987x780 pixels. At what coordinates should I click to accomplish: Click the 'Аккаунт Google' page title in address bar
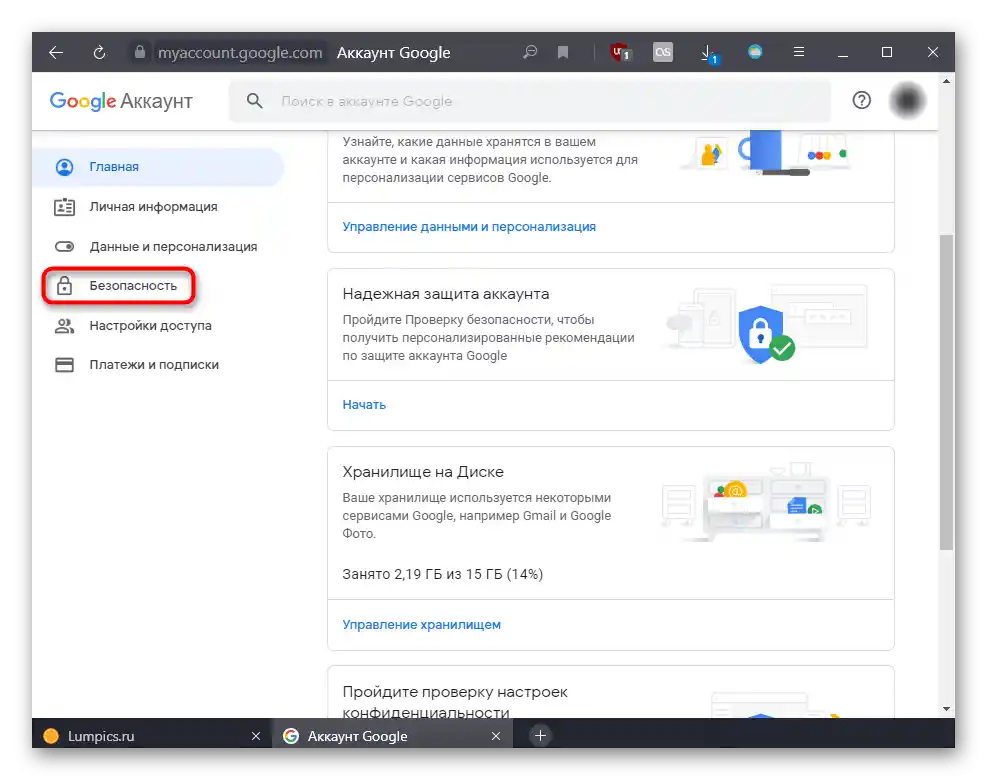(393, 53)
